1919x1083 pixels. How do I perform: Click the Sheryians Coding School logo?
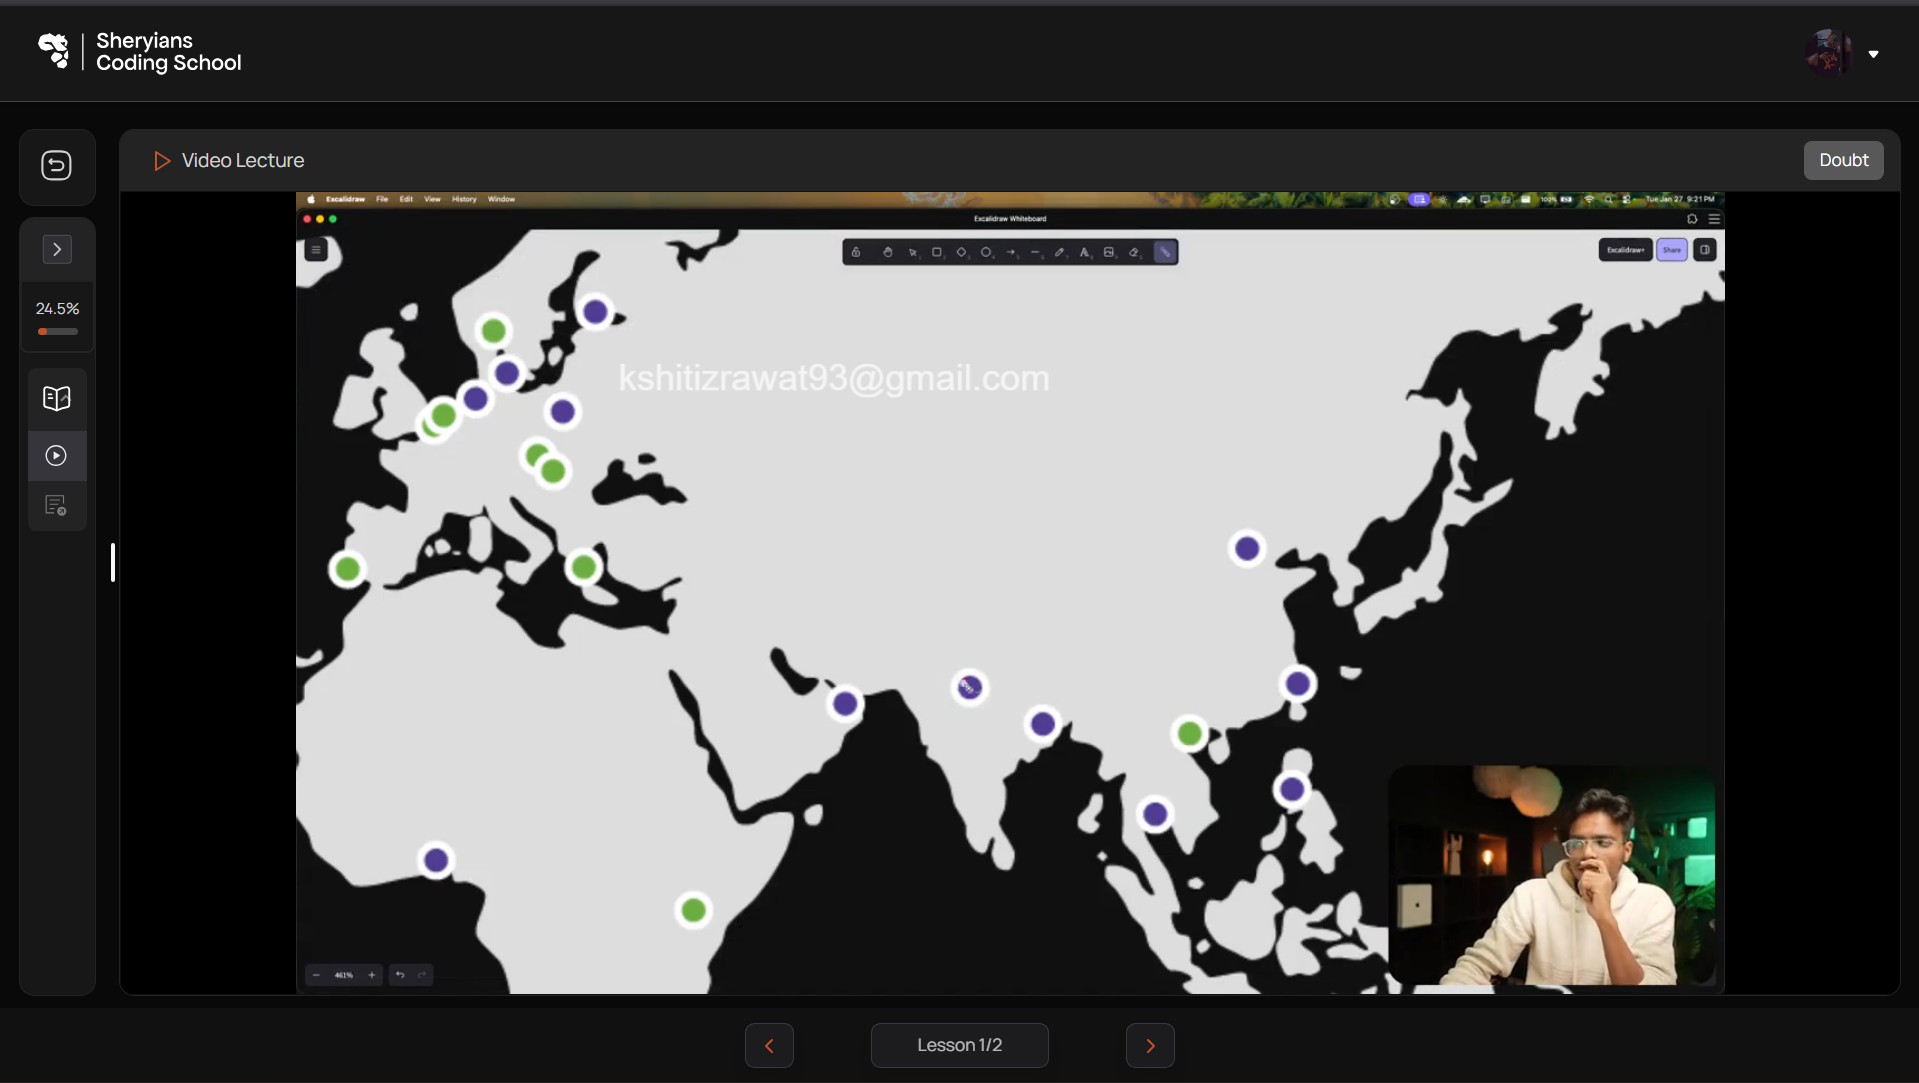tap(140, 51)
